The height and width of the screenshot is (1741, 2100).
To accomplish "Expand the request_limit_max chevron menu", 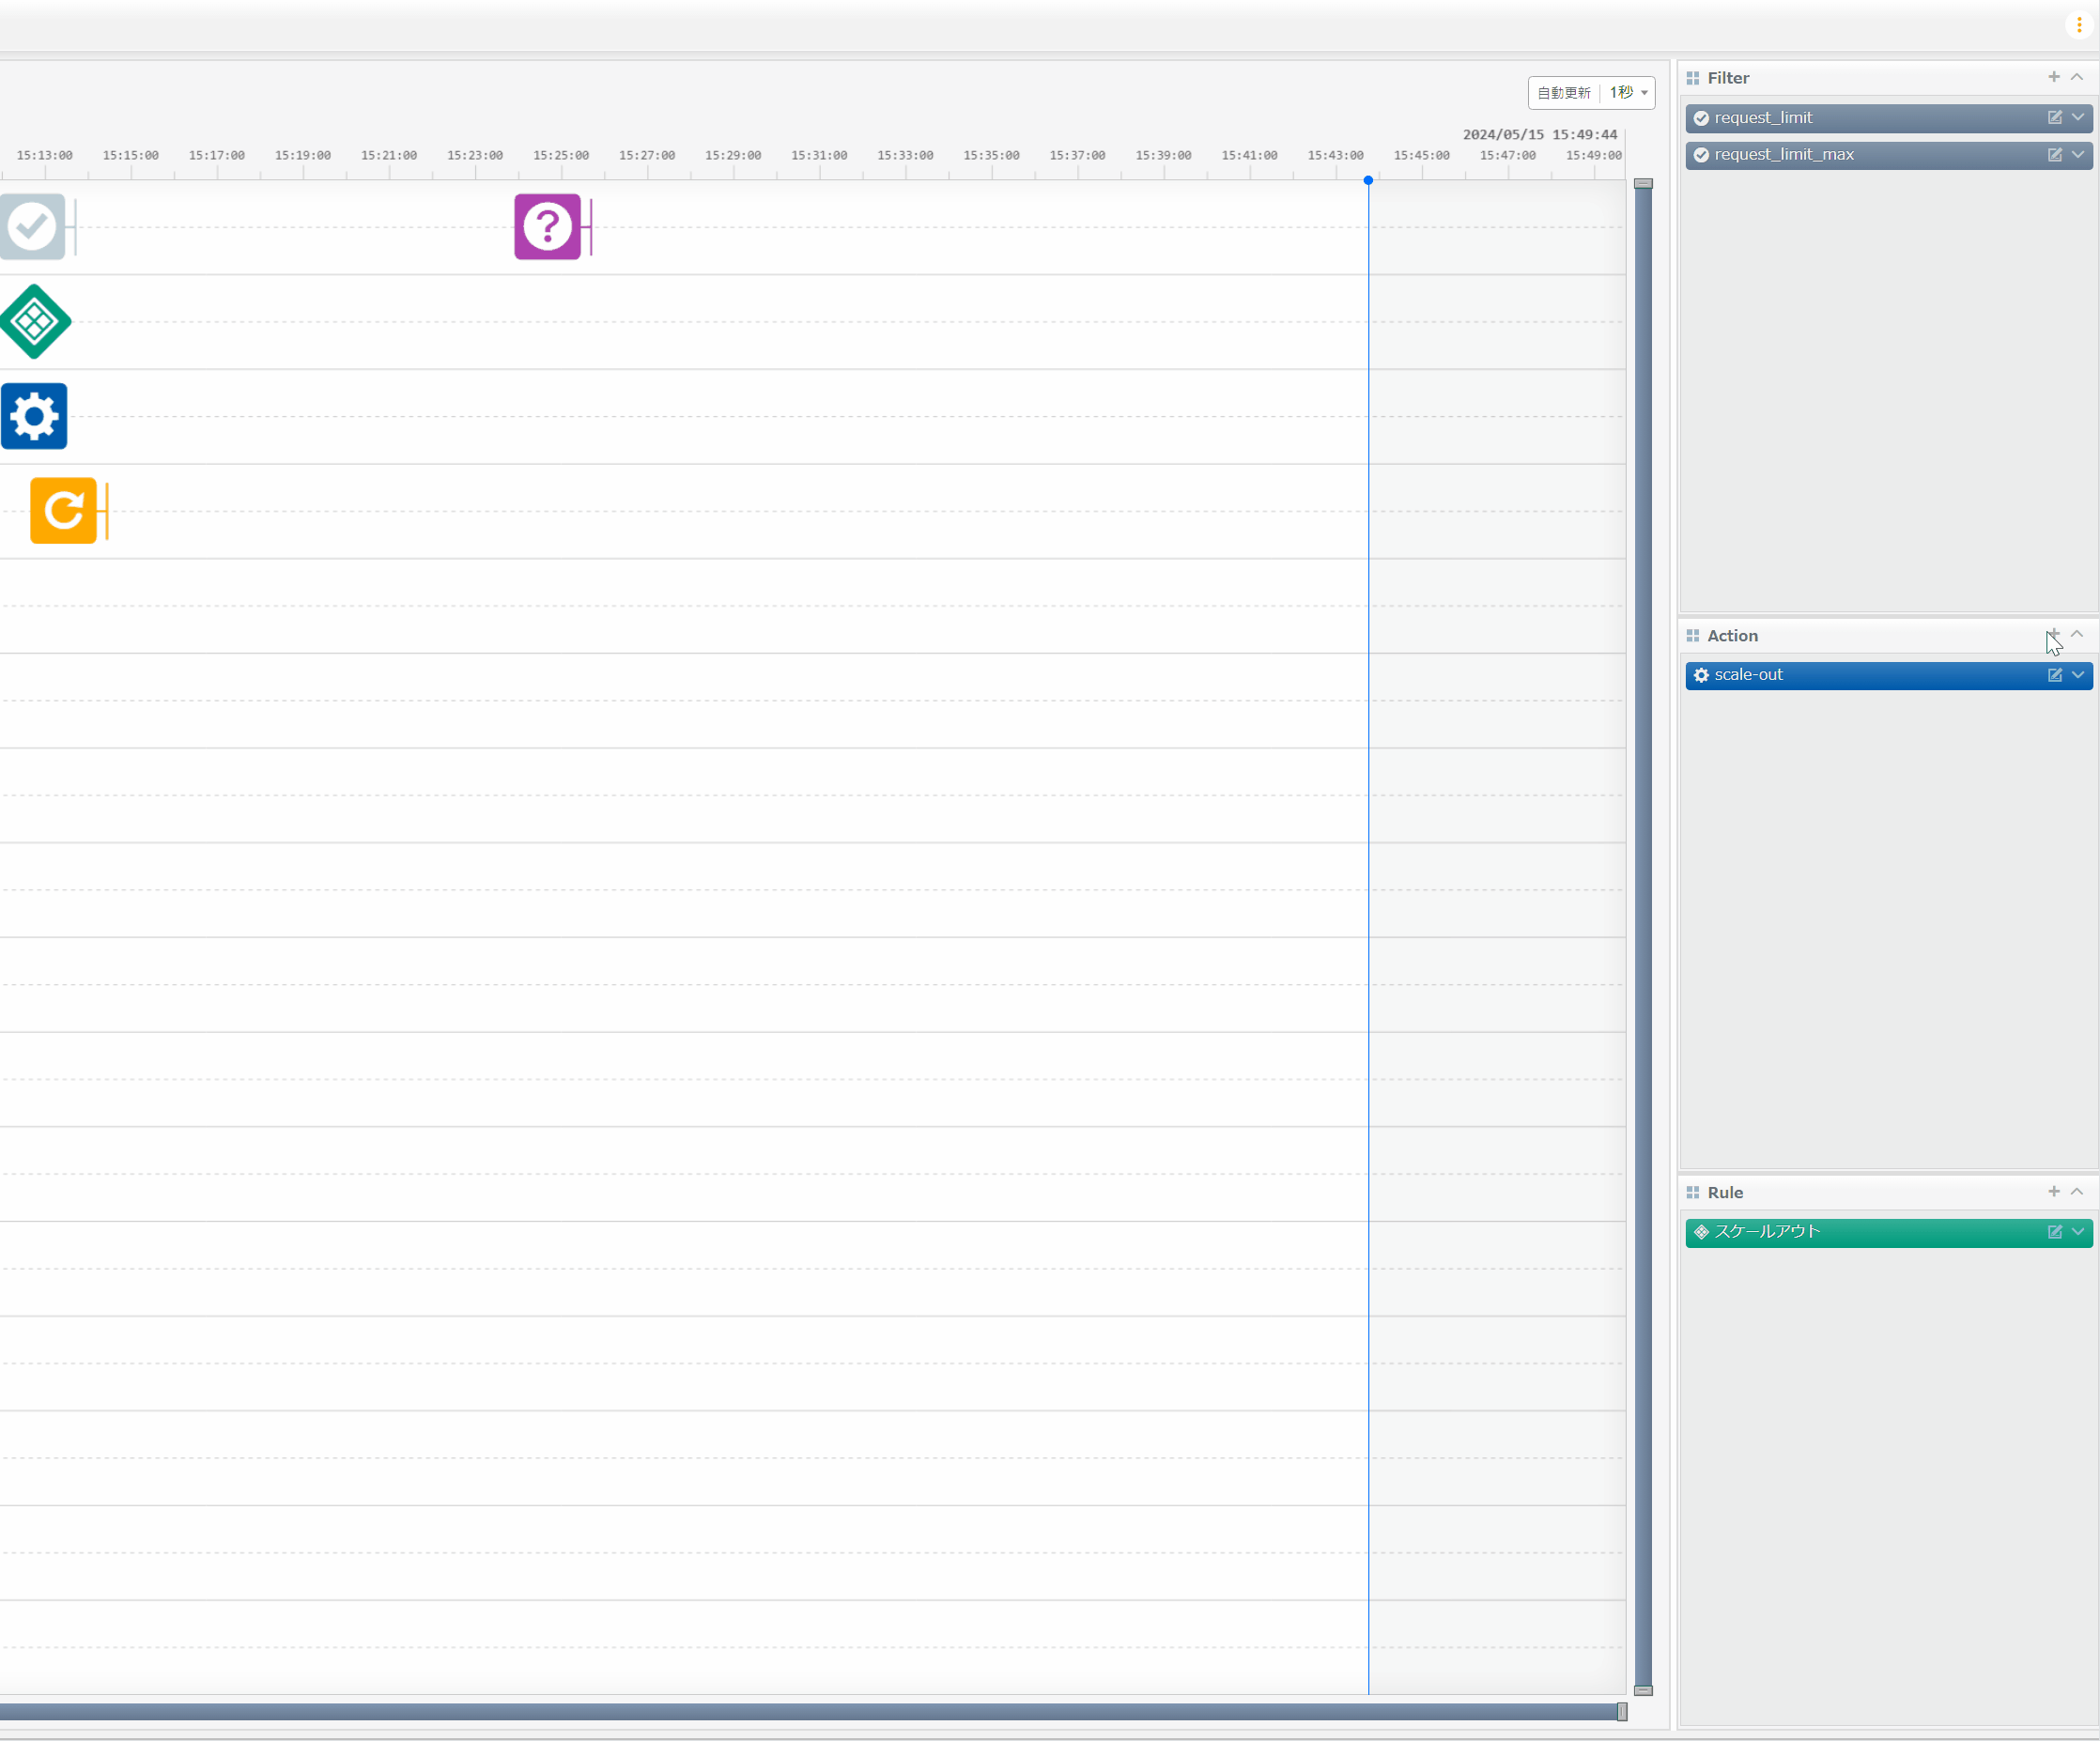I will tap(2078, 155).
